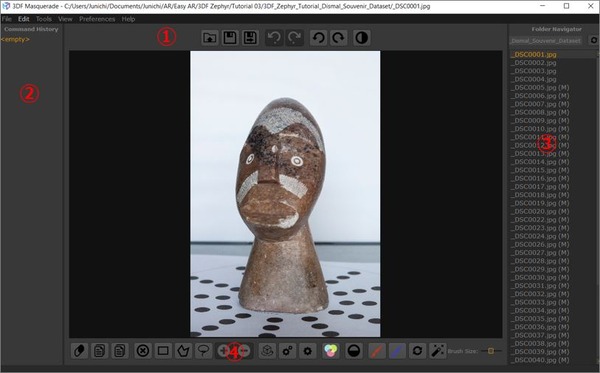Select _DSC0027.jpg (M) in the file list
The width and height of the screenshot is (600, 373).
[540, 252]
